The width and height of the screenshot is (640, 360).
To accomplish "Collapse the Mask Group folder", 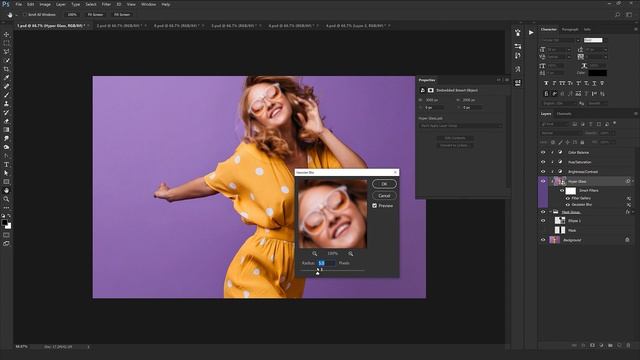I will (x=550, y=212).
